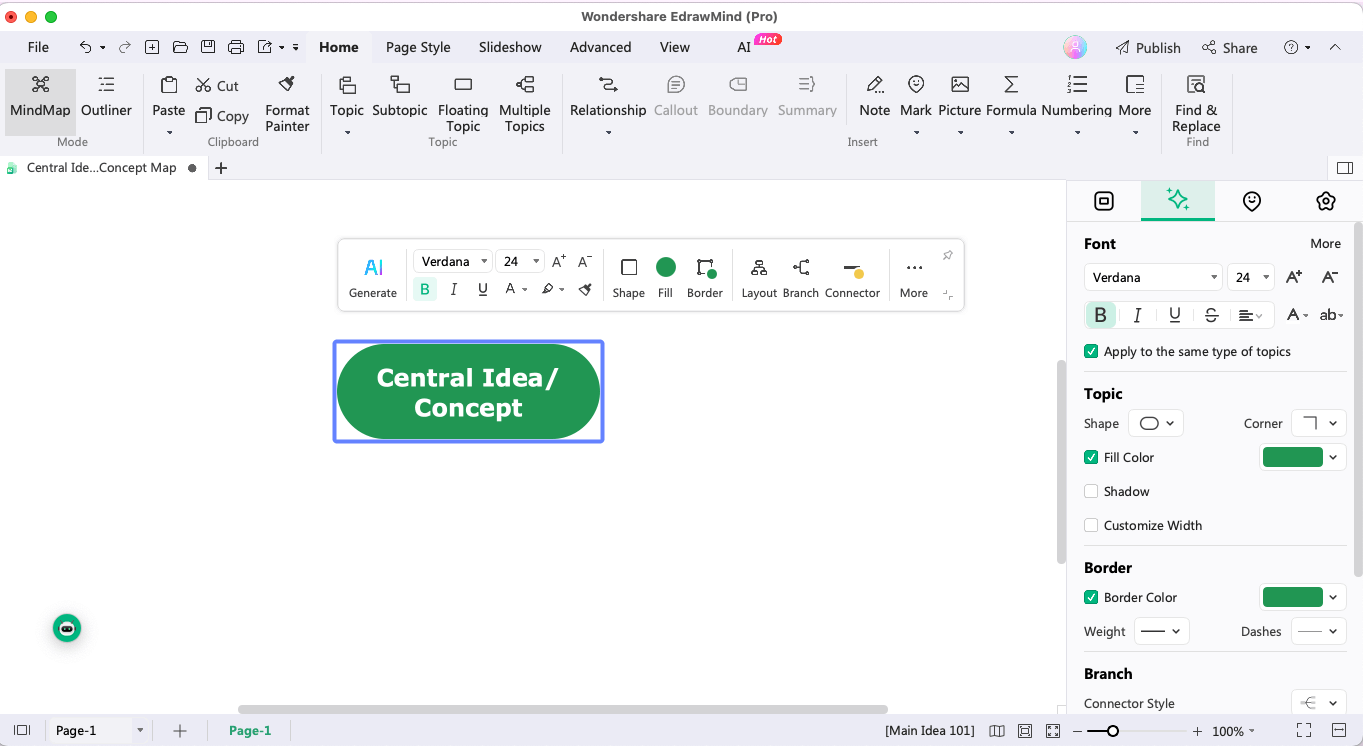1363x746 pixels.
Task: Switch to Outliner mode
Action: click(106, 98)
